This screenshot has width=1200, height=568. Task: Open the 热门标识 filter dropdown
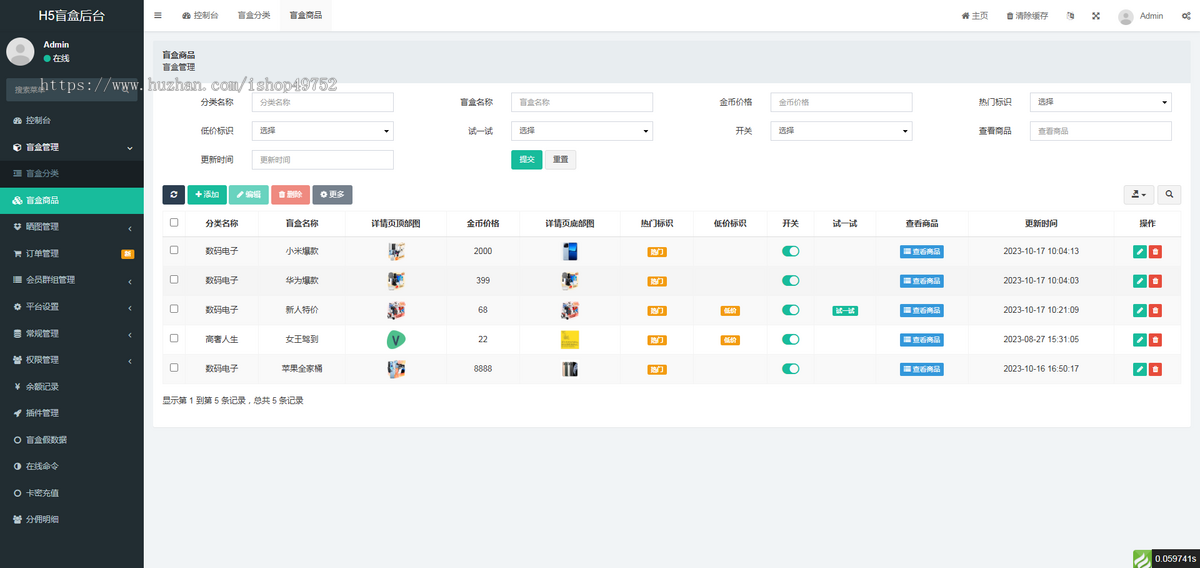pos(1100,102)
